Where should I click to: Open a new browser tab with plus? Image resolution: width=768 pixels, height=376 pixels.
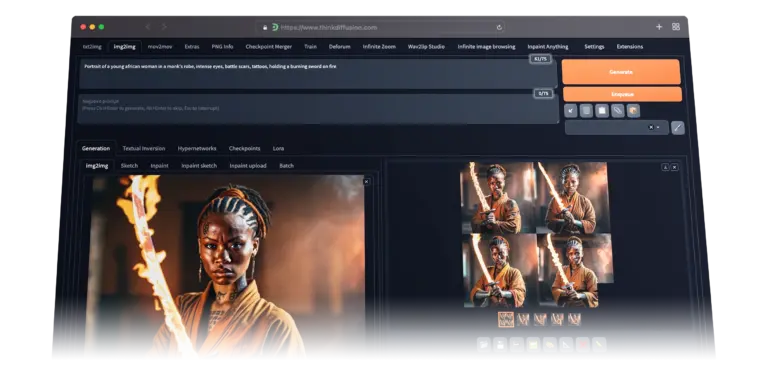[659, 27]
